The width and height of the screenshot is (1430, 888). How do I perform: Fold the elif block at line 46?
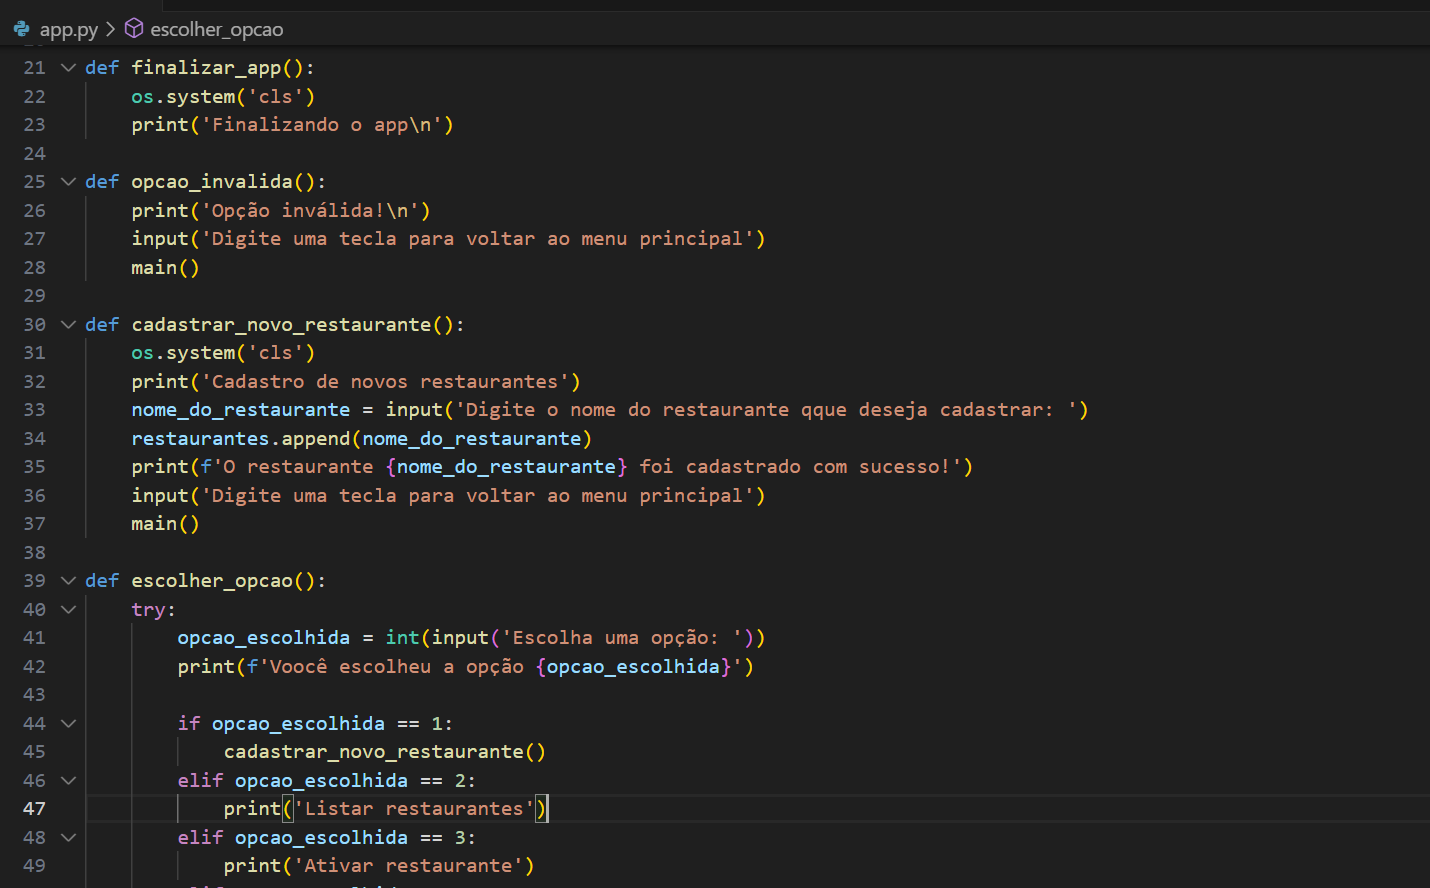pos(68,780)
